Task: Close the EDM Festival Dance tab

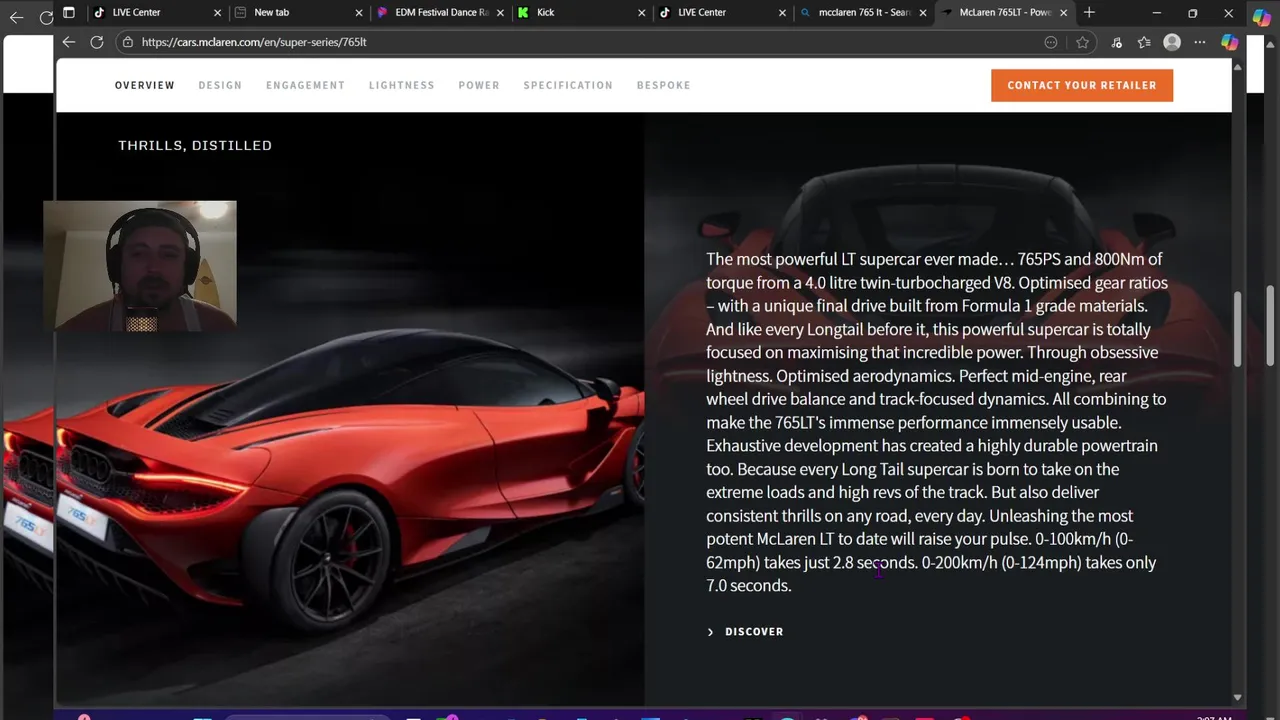Action: 500,13
